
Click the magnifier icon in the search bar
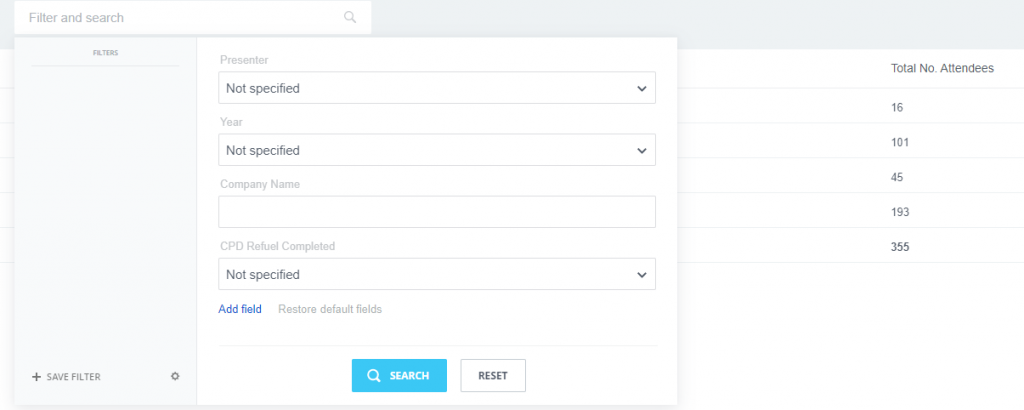349,17
